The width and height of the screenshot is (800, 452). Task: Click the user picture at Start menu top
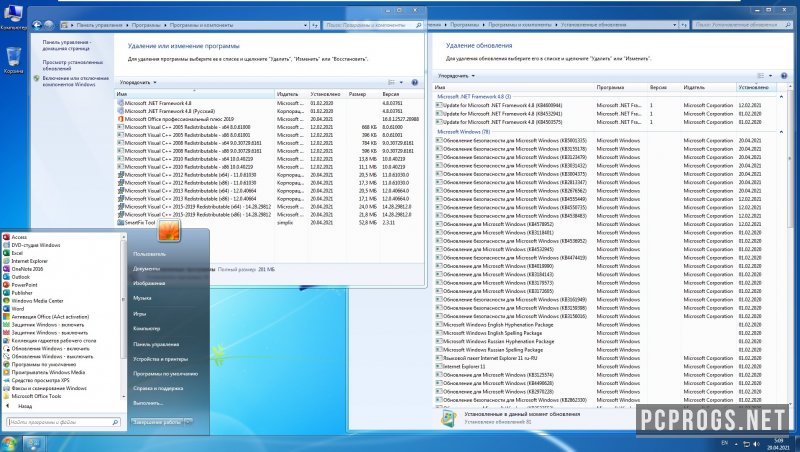pos(169,231)
